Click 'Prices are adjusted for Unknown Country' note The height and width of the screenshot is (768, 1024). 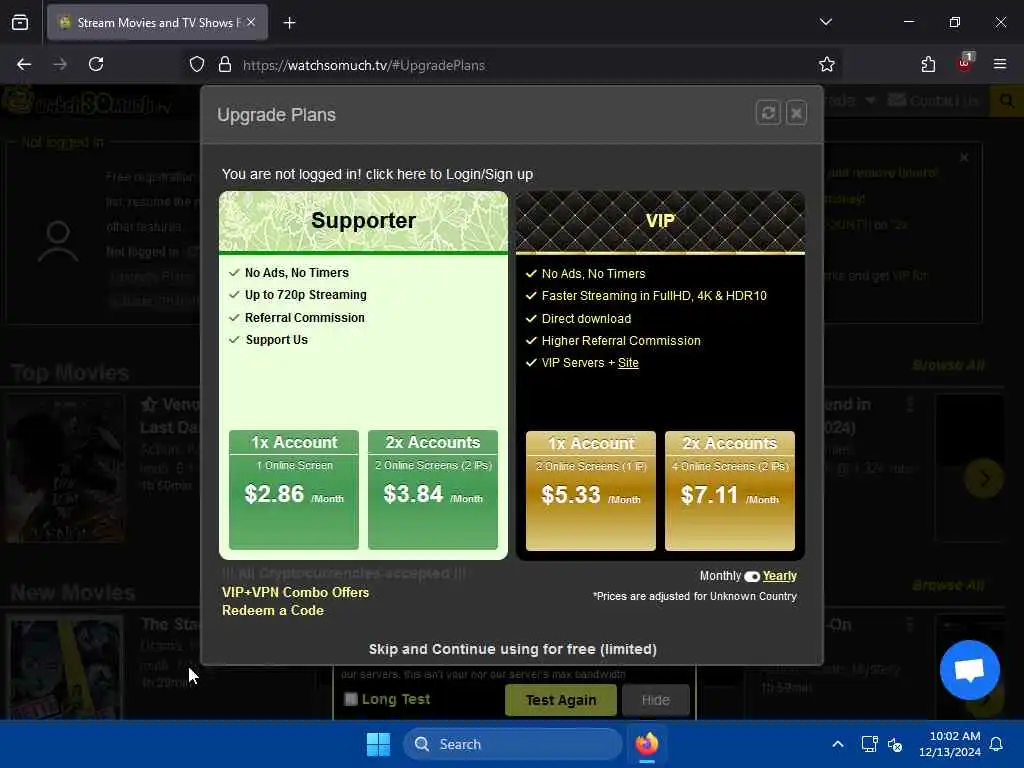pyautogui.click(x=695, y=596)
